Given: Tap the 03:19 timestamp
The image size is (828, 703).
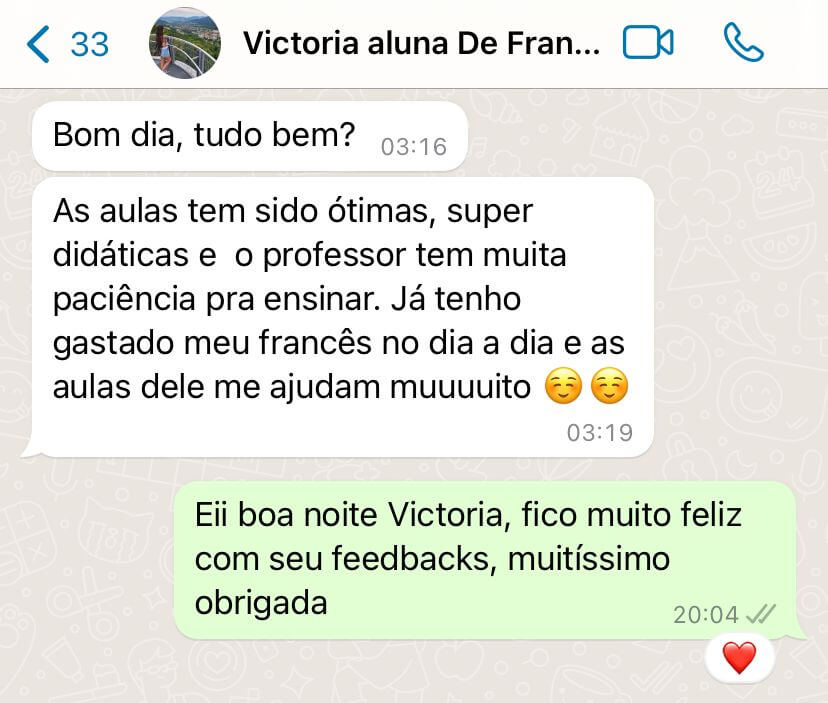Looking at the screenshot, I should [x=600, y=433].
